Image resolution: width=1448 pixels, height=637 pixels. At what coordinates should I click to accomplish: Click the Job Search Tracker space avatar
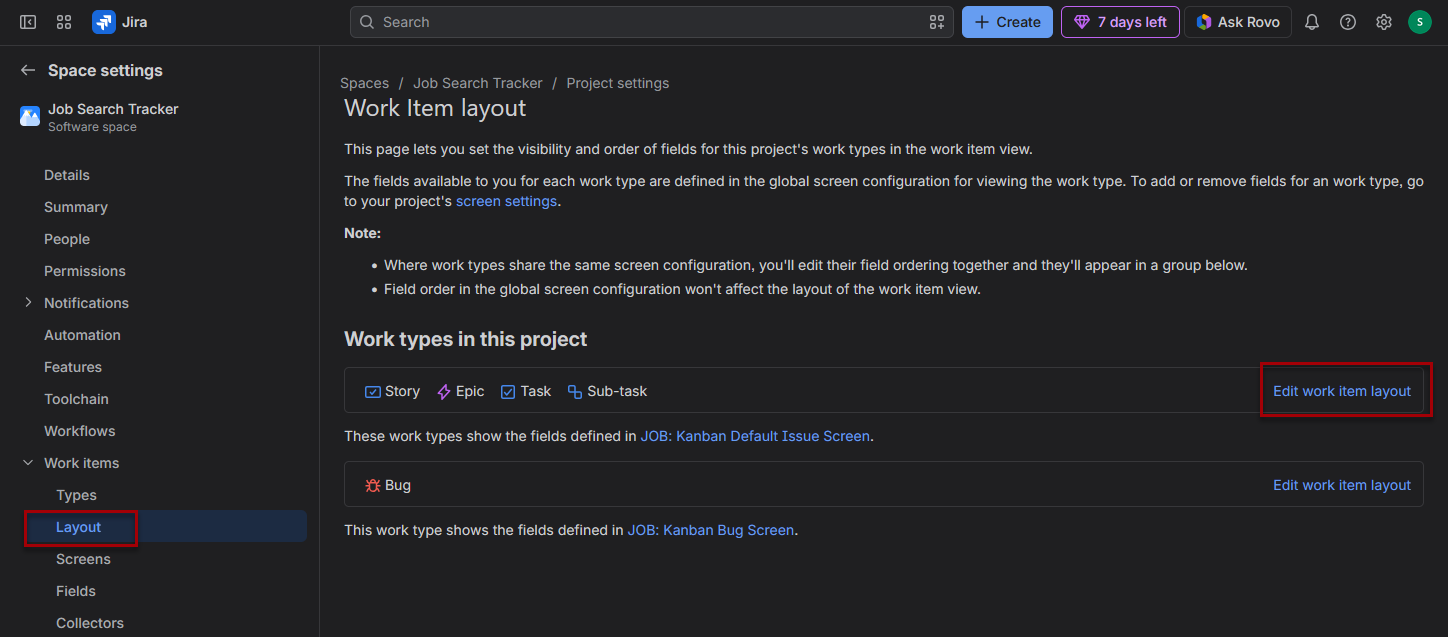click(x=30, y=117)
